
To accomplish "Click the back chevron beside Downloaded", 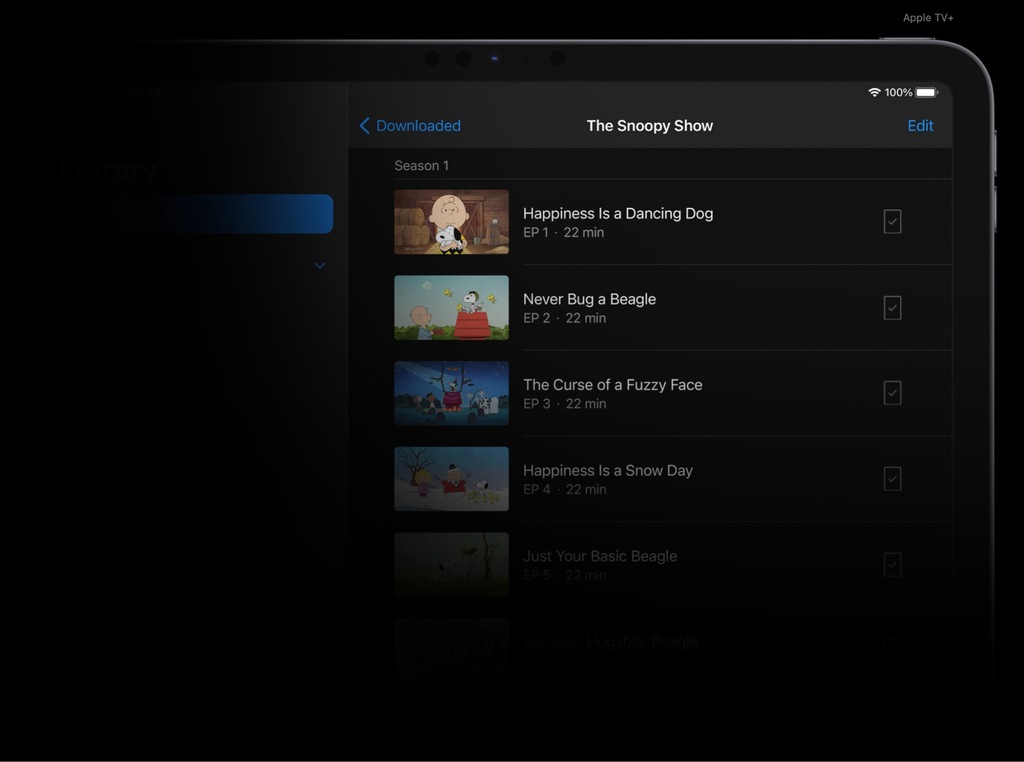I will [x=364, y=125].
